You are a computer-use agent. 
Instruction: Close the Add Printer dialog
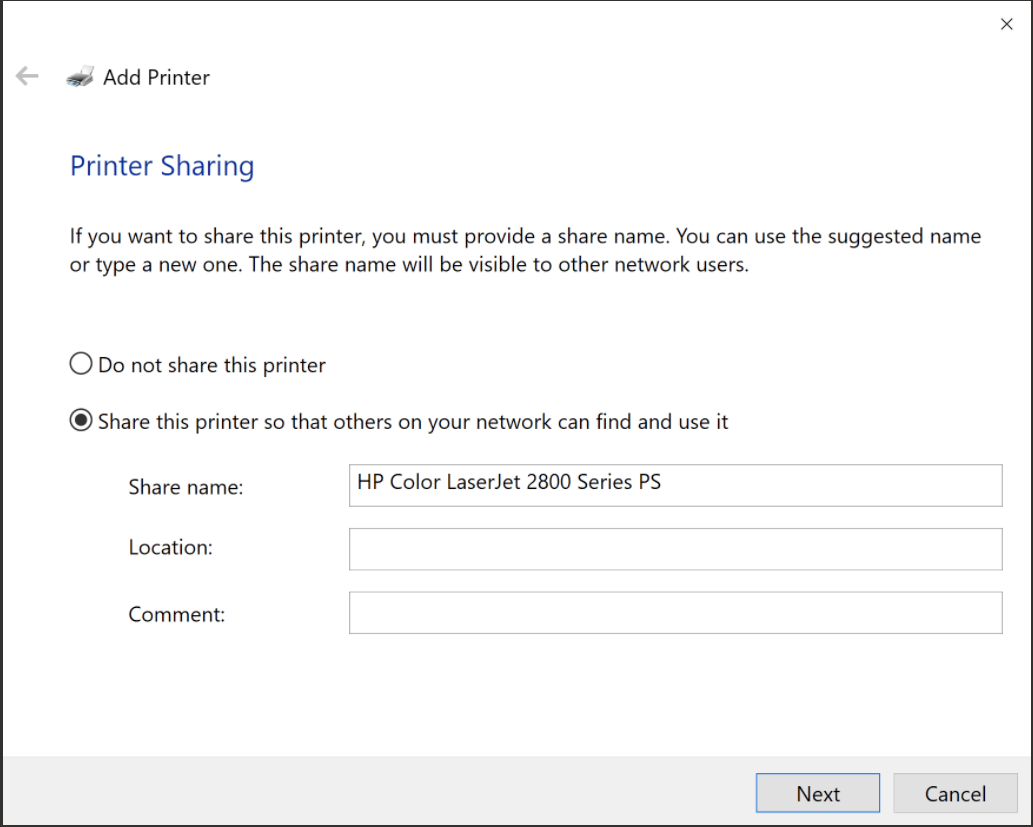[x=1006, y=24]
